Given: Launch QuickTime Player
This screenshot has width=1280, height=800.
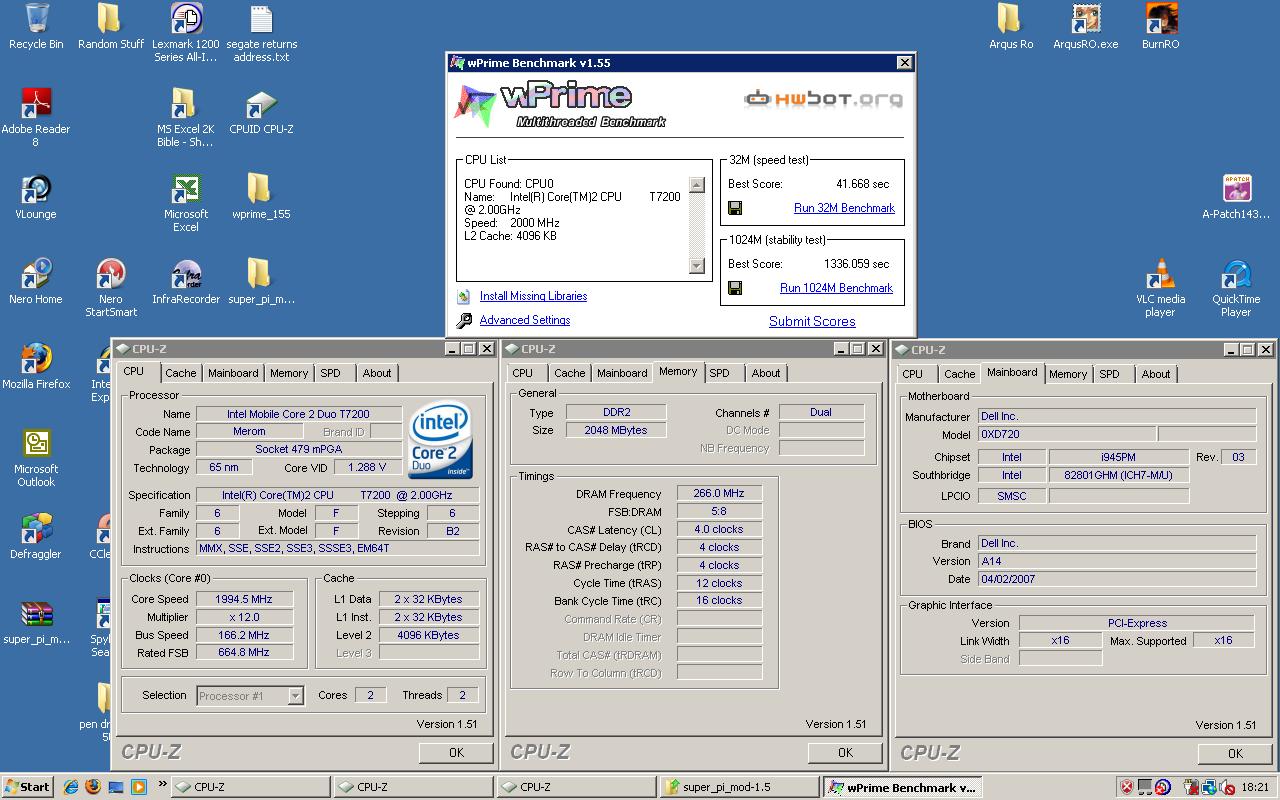Looking at the screenshot, I should click(1236, 288).
